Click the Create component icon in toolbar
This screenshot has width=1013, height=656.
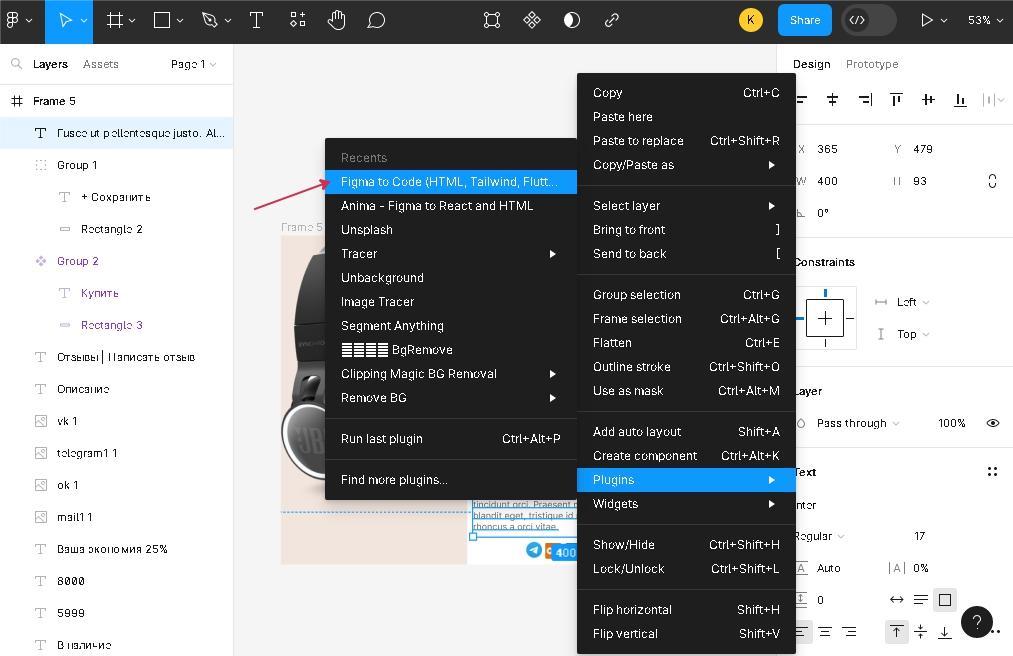click(x=532, y=20)
